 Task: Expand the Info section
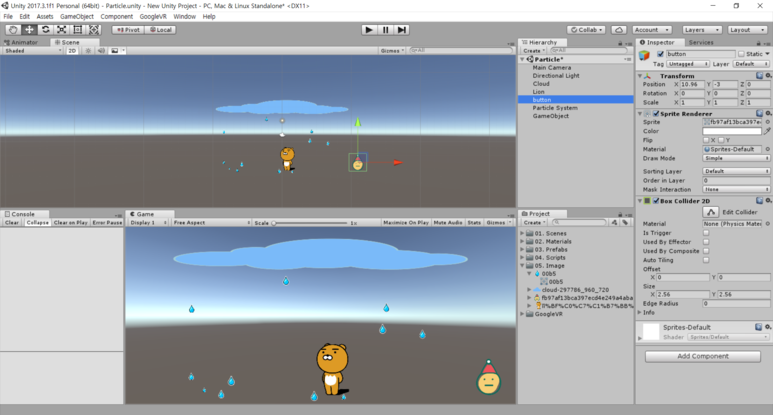[x=640, y=312]
